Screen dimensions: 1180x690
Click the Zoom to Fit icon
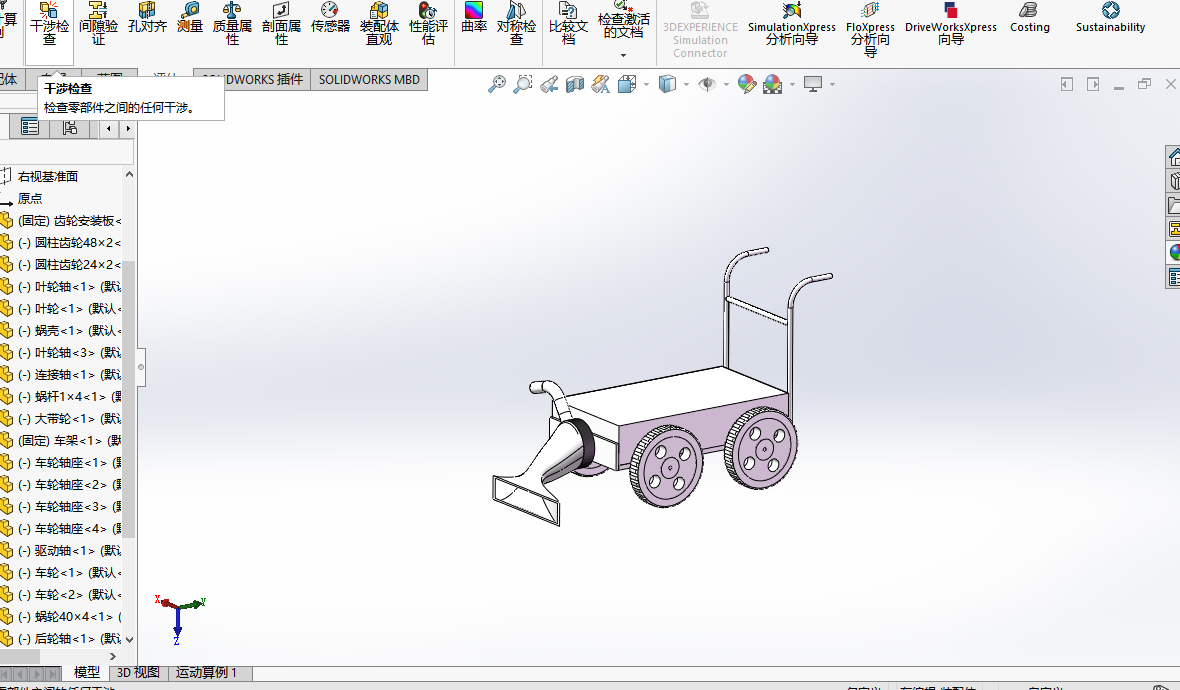coord(497,84)
